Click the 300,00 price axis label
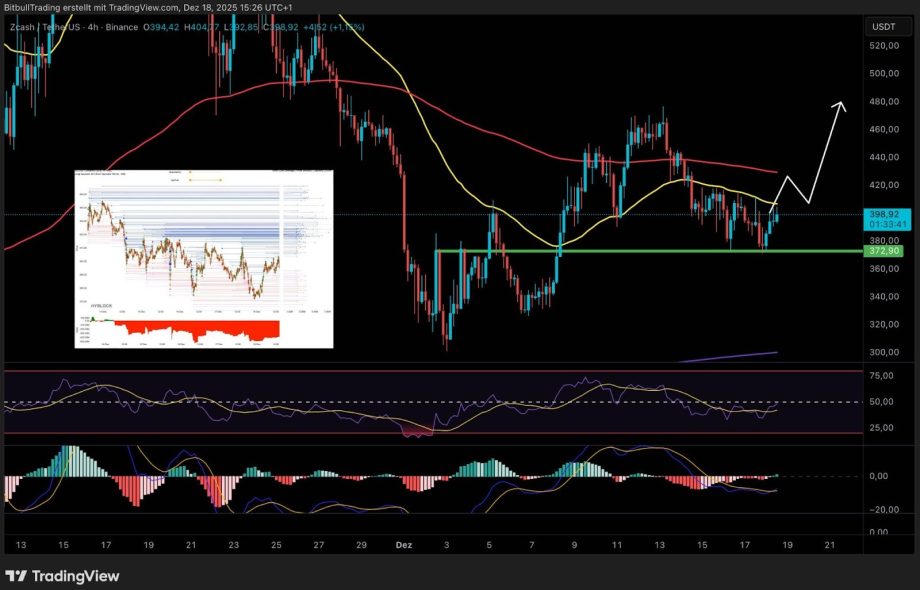Viewport: 920px width, 590px height. pos(883,353)
